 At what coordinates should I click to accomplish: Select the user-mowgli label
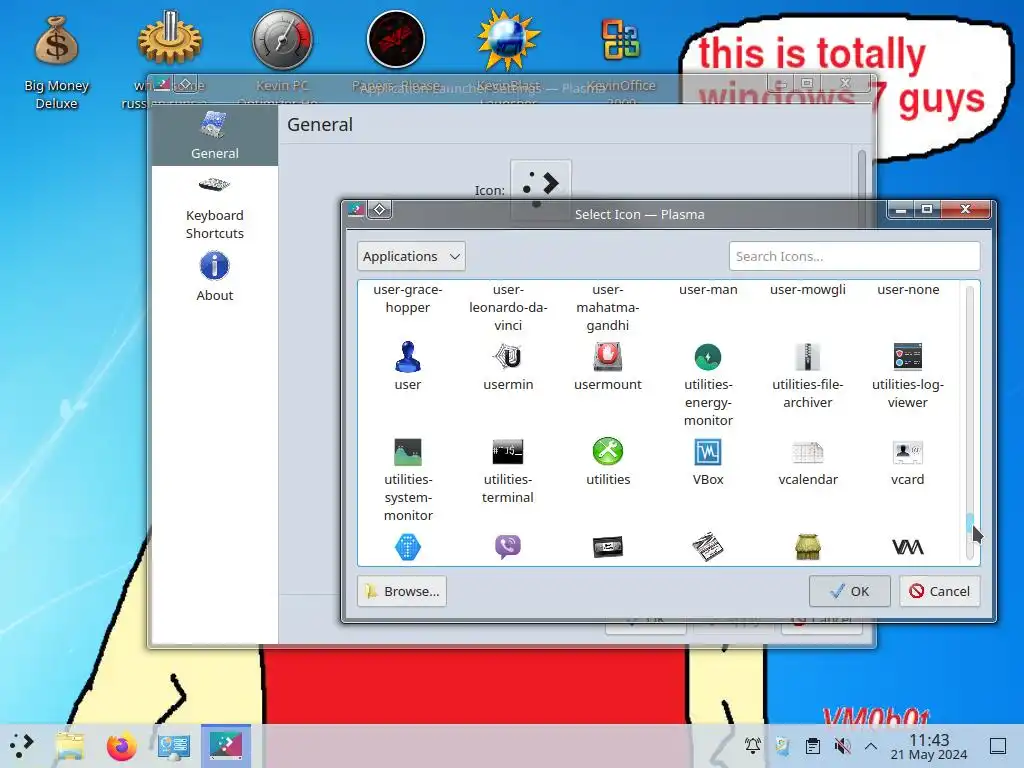click(808, 289)
